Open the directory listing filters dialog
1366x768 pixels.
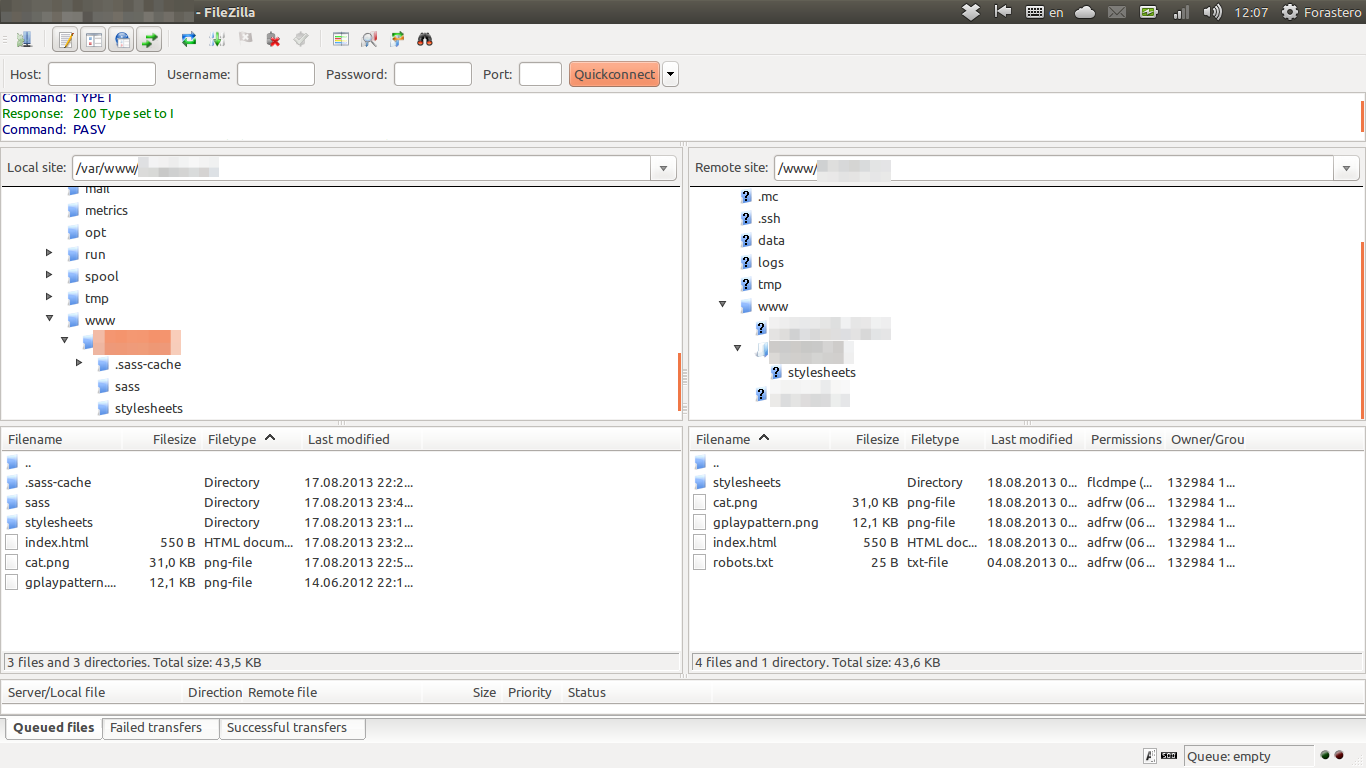tap(341, 40)
